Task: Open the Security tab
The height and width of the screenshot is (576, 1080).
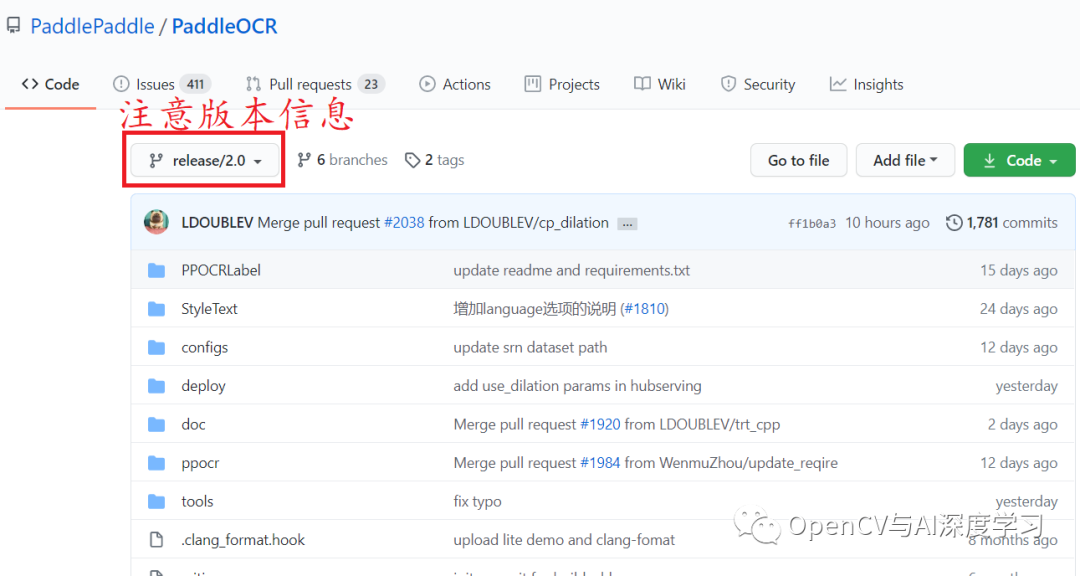Action: click(758, 84)
